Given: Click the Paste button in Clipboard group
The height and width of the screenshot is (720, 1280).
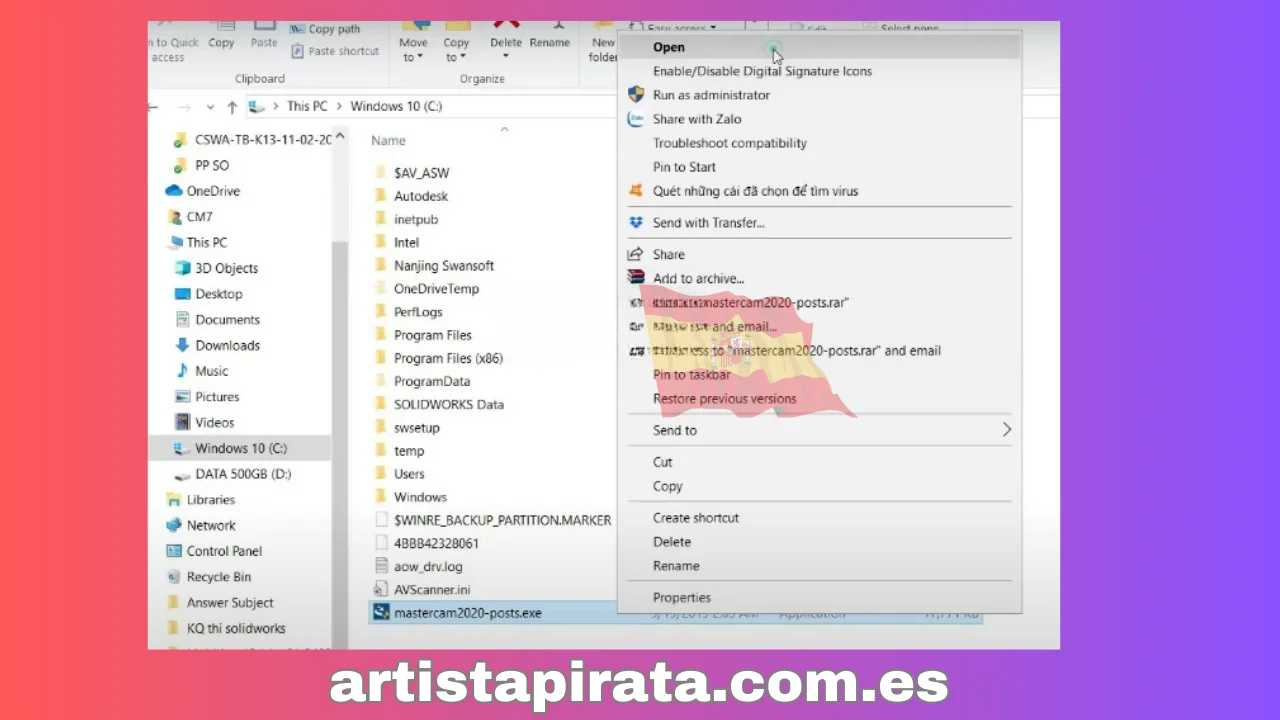Looking at the screenshot, I should [x=264, y=36].
